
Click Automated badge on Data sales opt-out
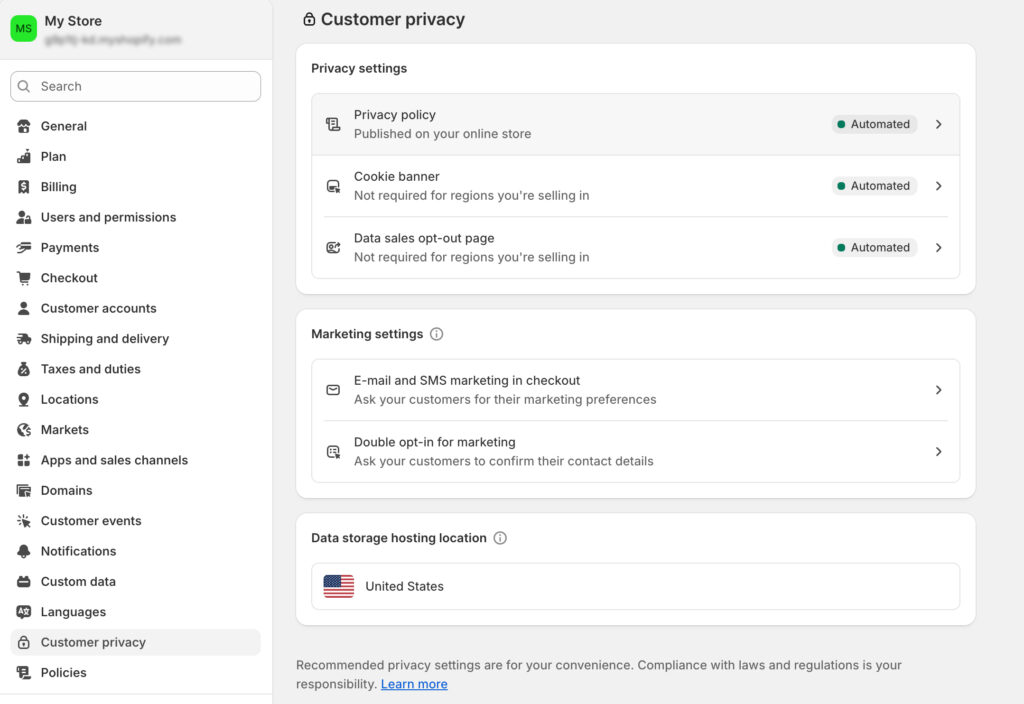pyautogui.click(x=874, y=248)
